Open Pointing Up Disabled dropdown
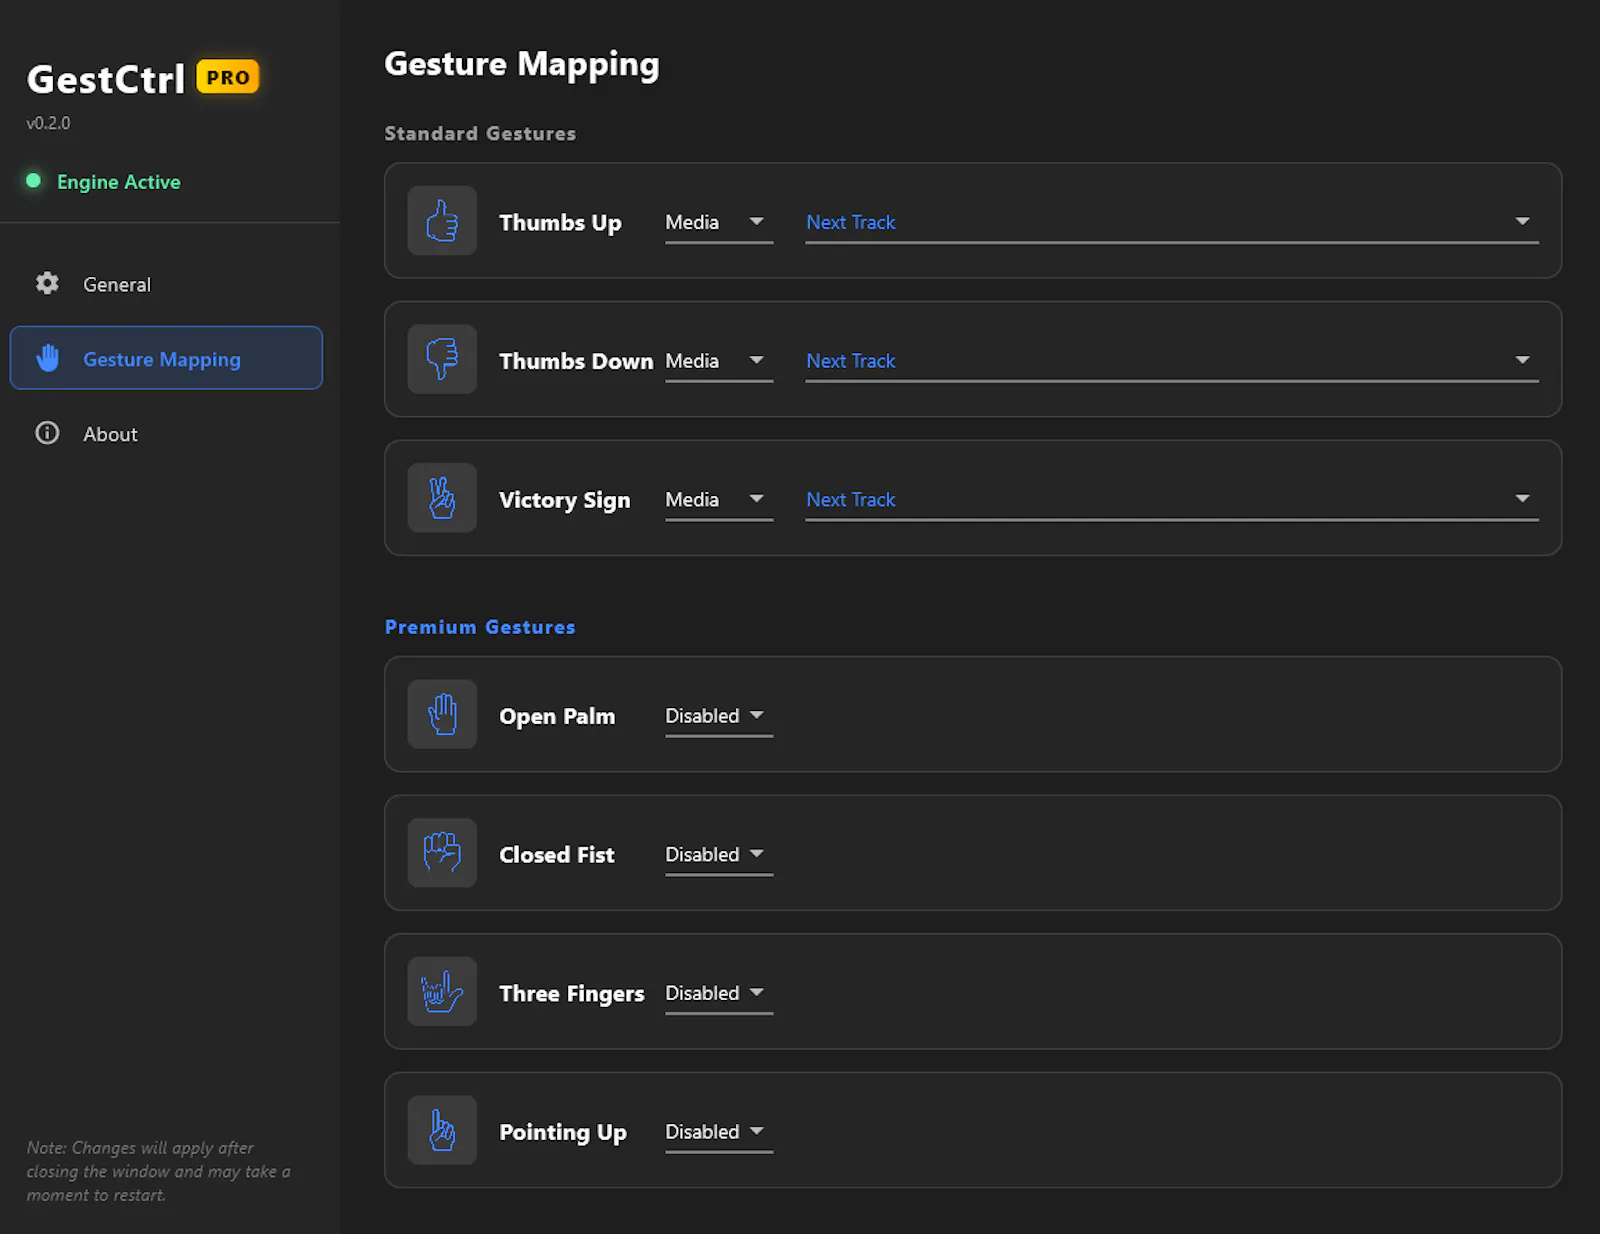Screen dimensions: 1600x1234 pos(719,1132)
